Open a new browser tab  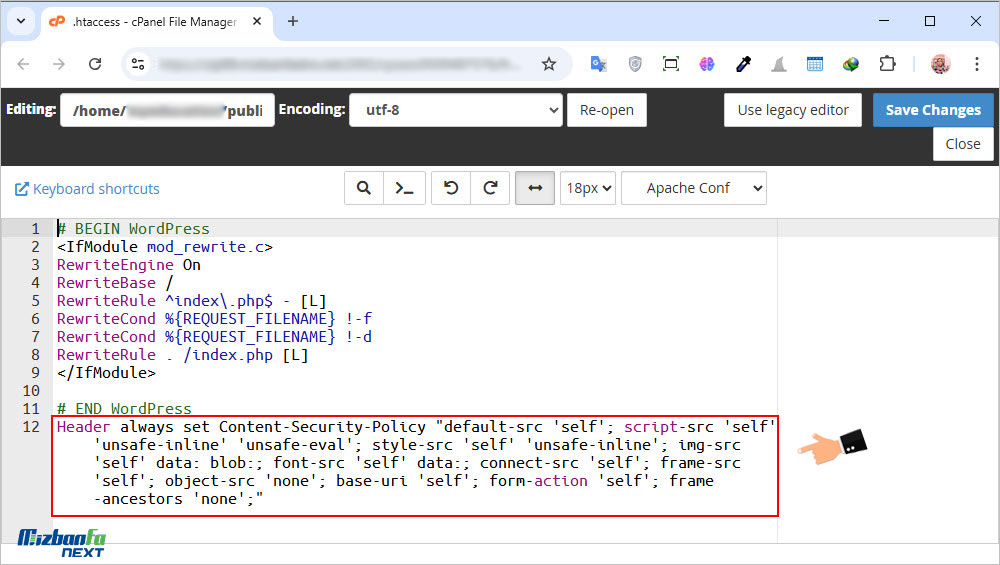tap(293, 21)
